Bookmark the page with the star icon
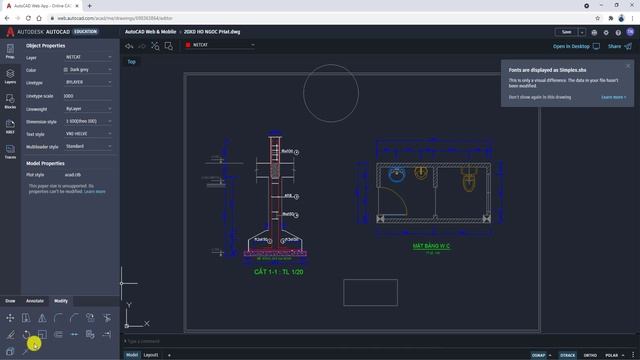Viewport: 640px width, 360px height. (x=598, y=18)
